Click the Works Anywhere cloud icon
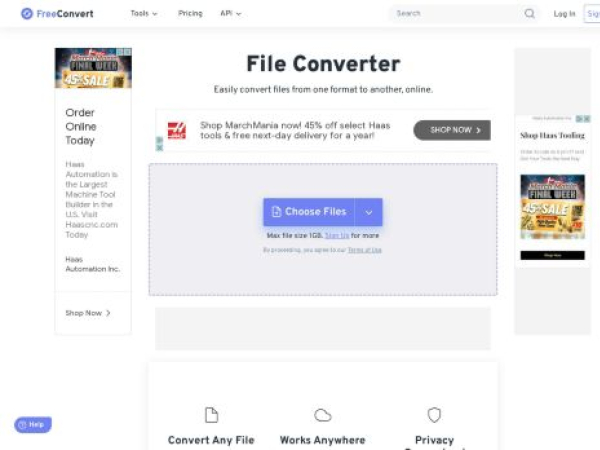 (323, 415)
